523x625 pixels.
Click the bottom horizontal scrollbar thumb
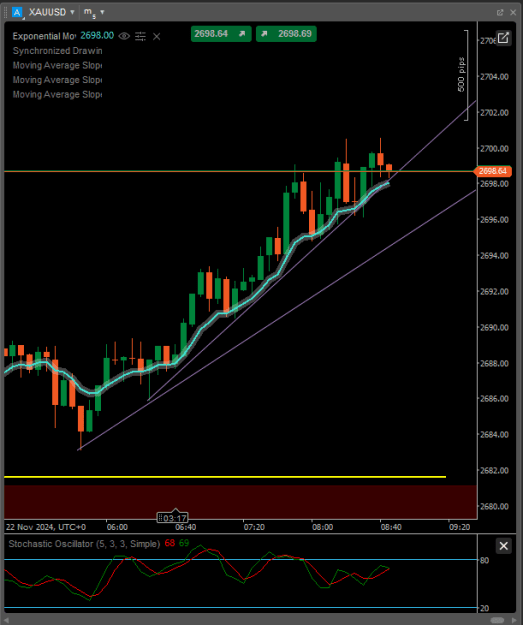click(x=497, y=620)
